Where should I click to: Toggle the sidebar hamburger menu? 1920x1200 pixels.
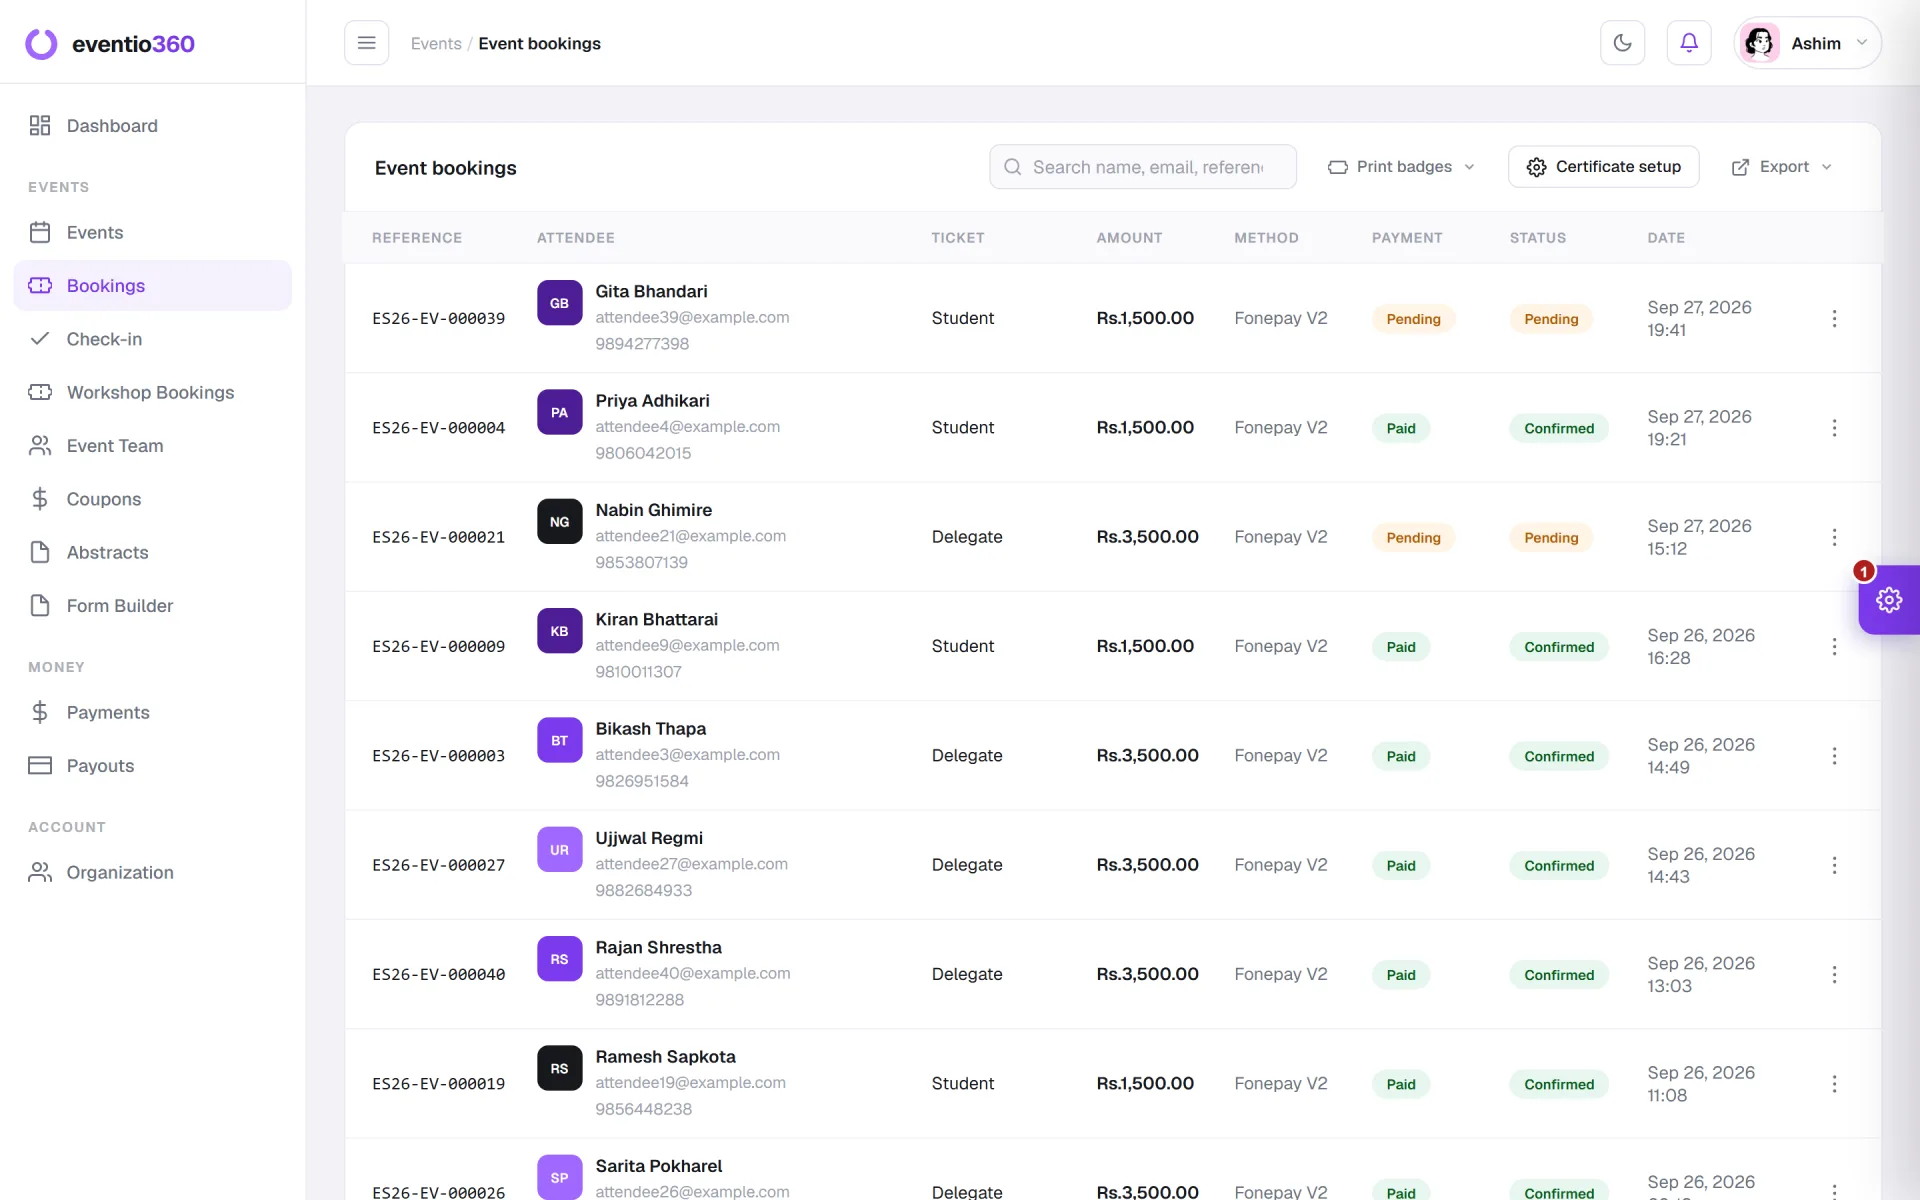point(366,43)
